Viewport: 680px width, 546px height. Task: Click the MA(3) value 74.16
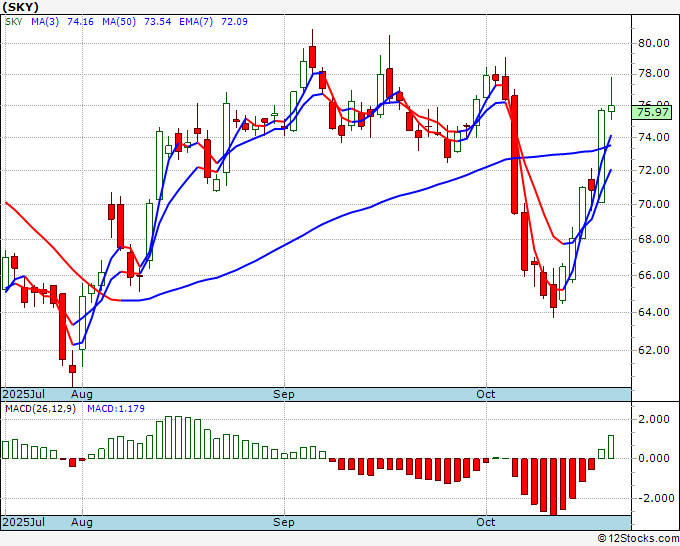point(80,22)
